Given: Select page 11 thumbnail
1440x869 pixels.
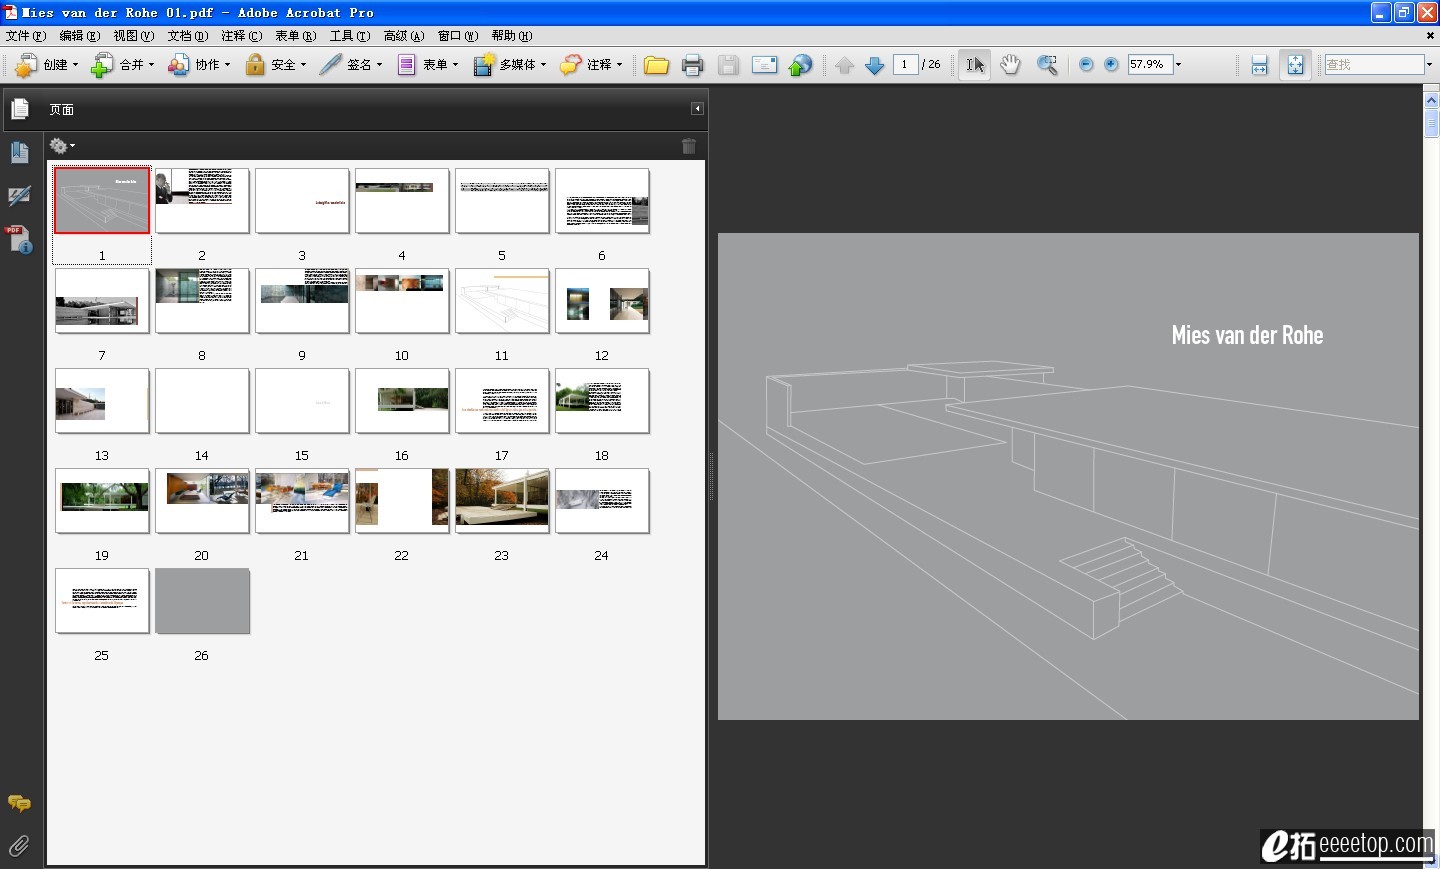Looking at the screenshot, I should click(502, 301).
